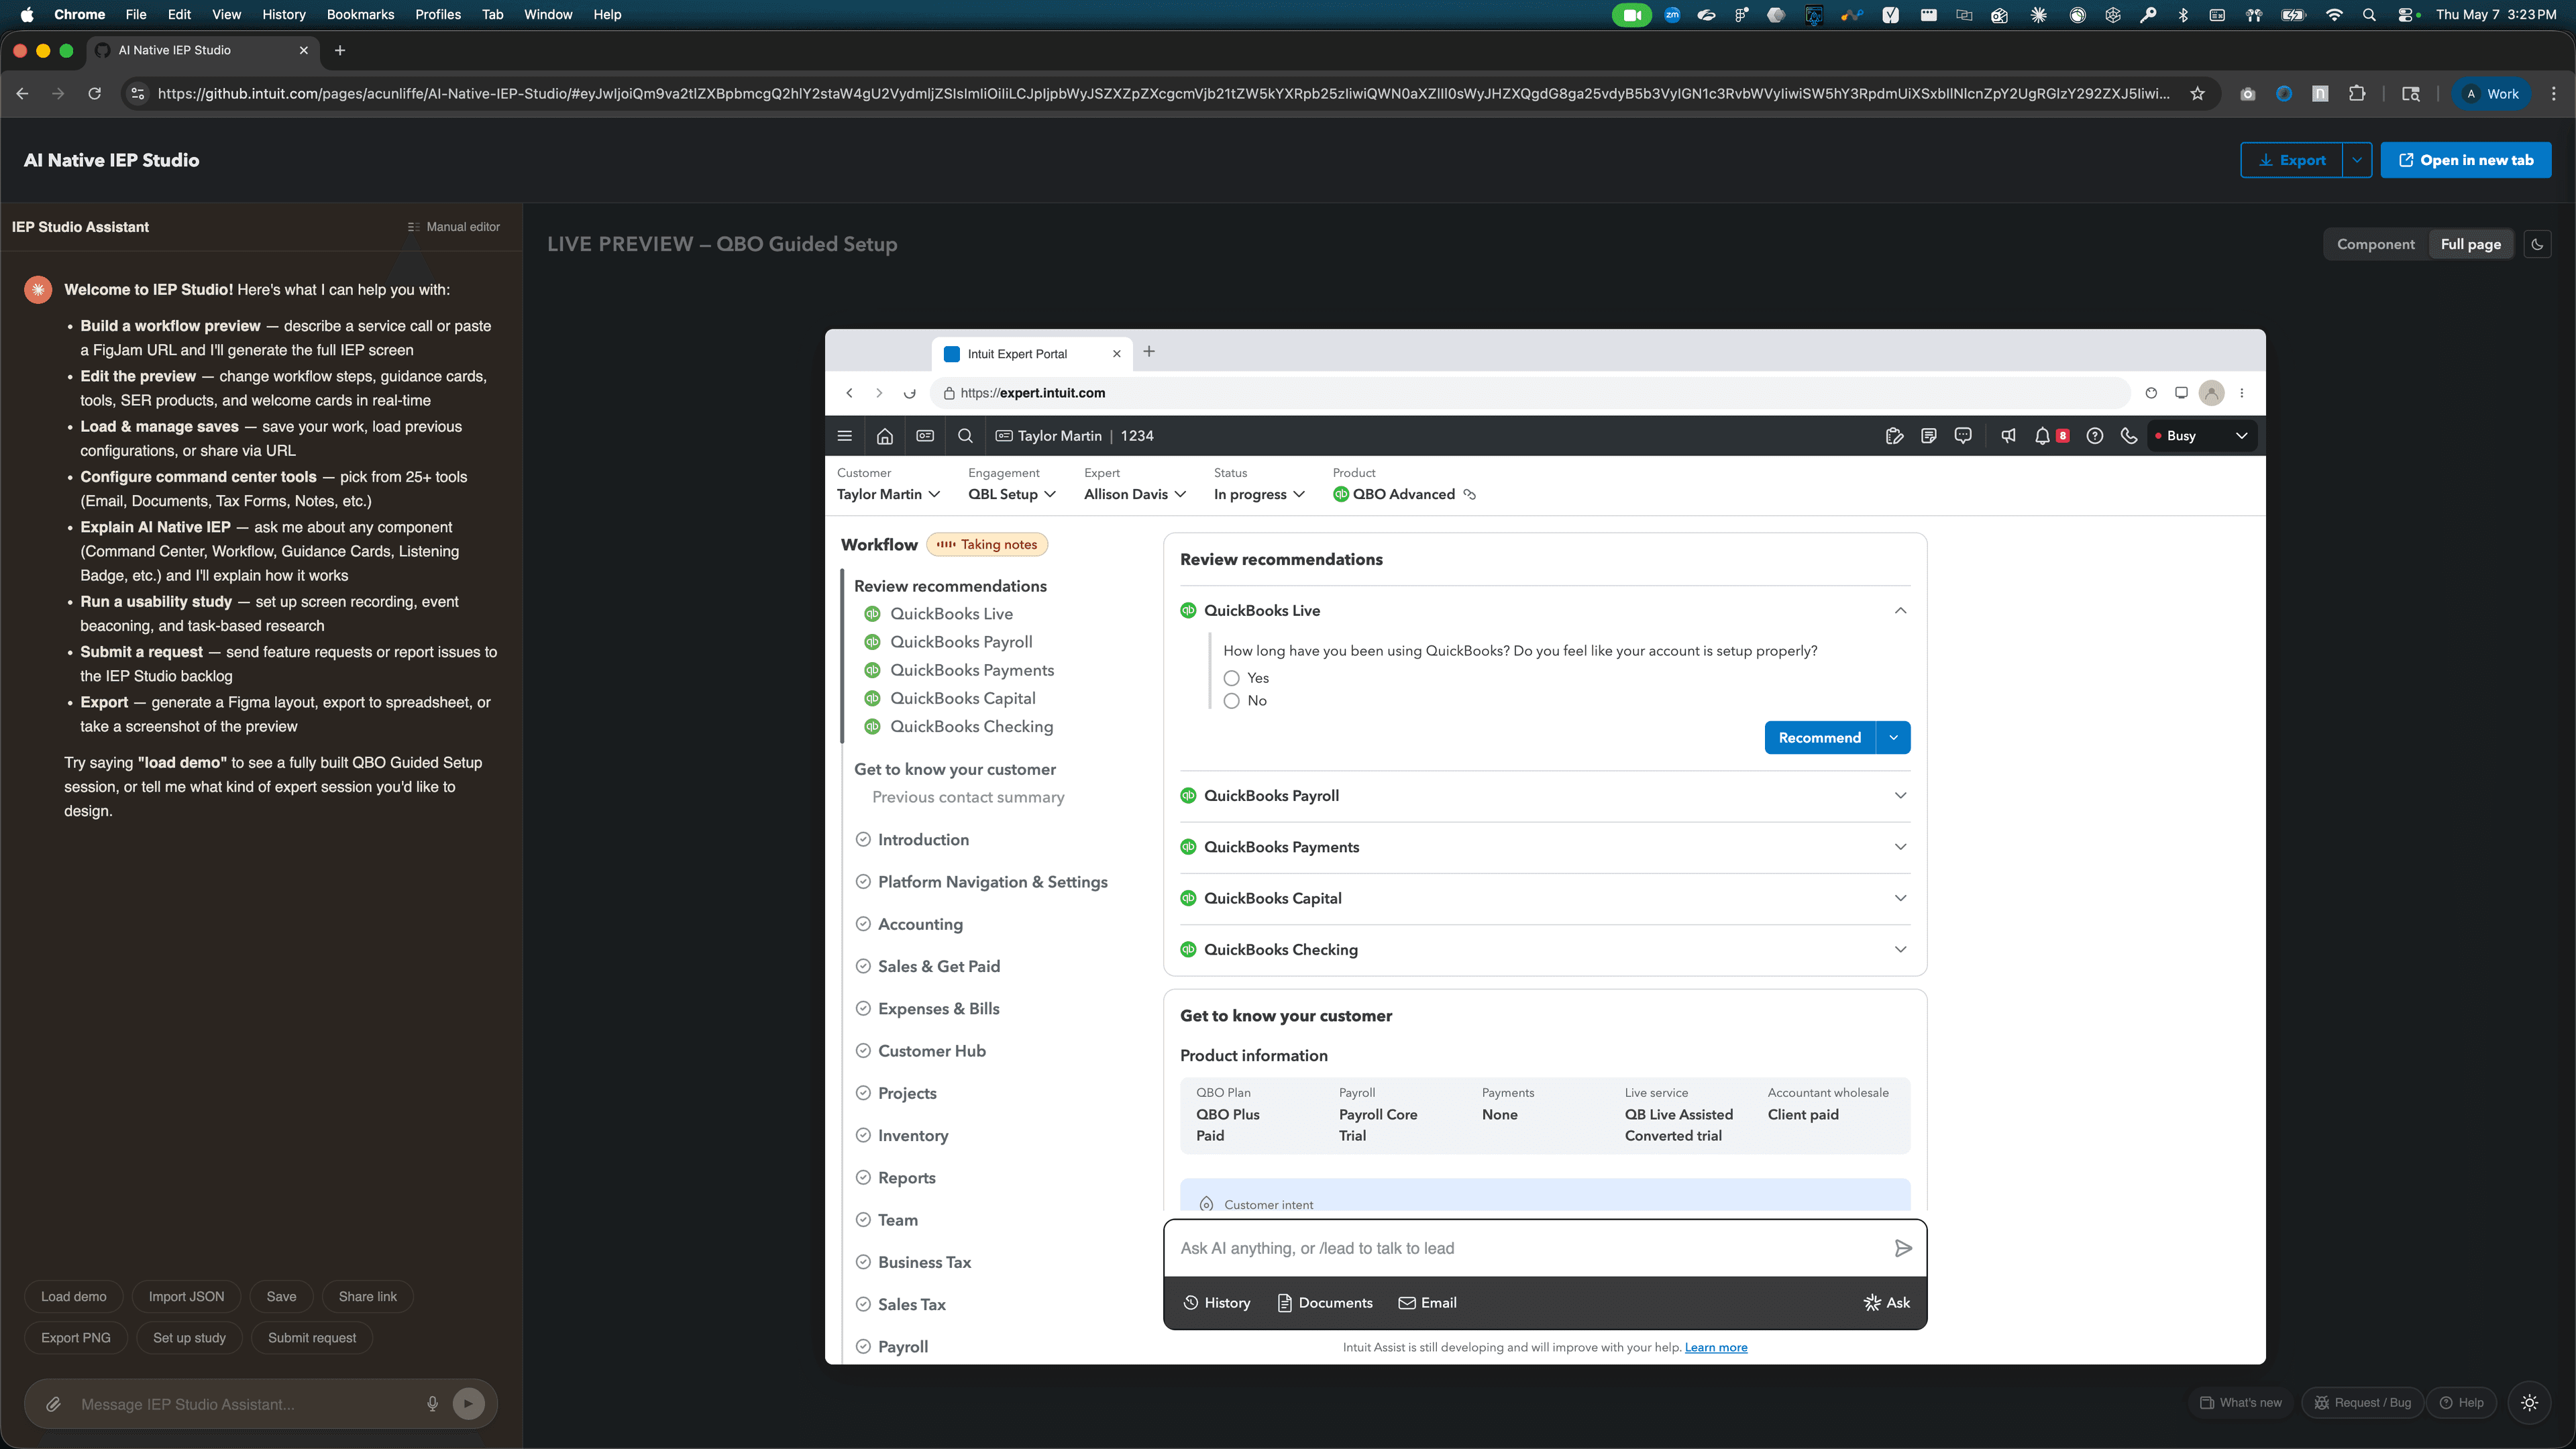Viewport: 2576px width, 1449px height.
Task: Click the Ask AI anything input field
Action: point(1530,1248)
